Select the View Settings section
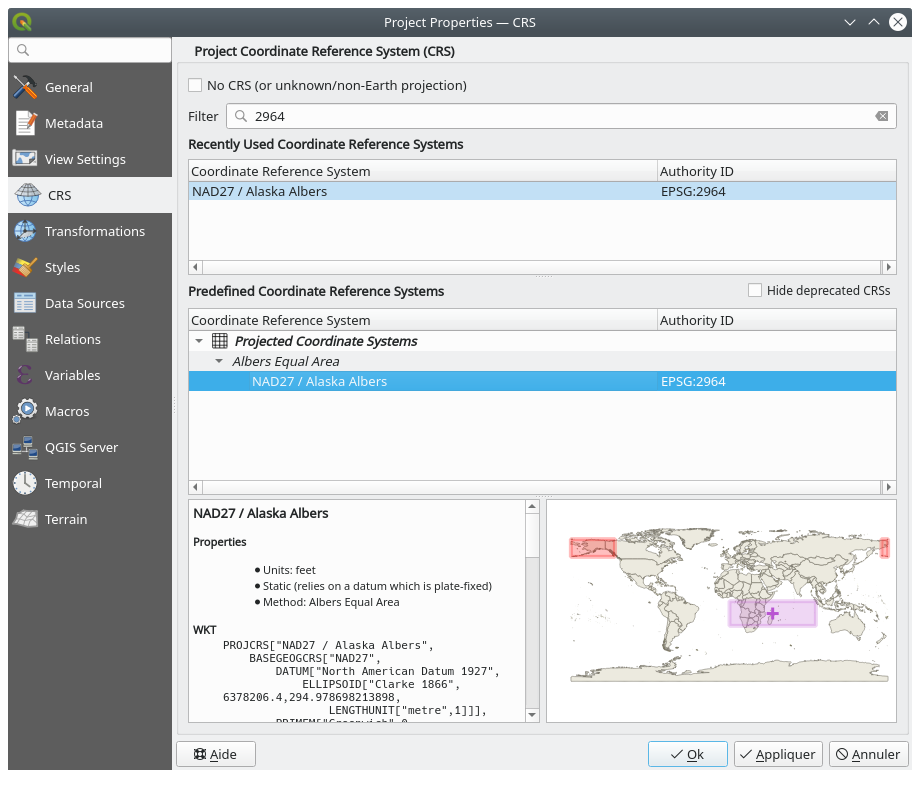 (x=86, y=159)
